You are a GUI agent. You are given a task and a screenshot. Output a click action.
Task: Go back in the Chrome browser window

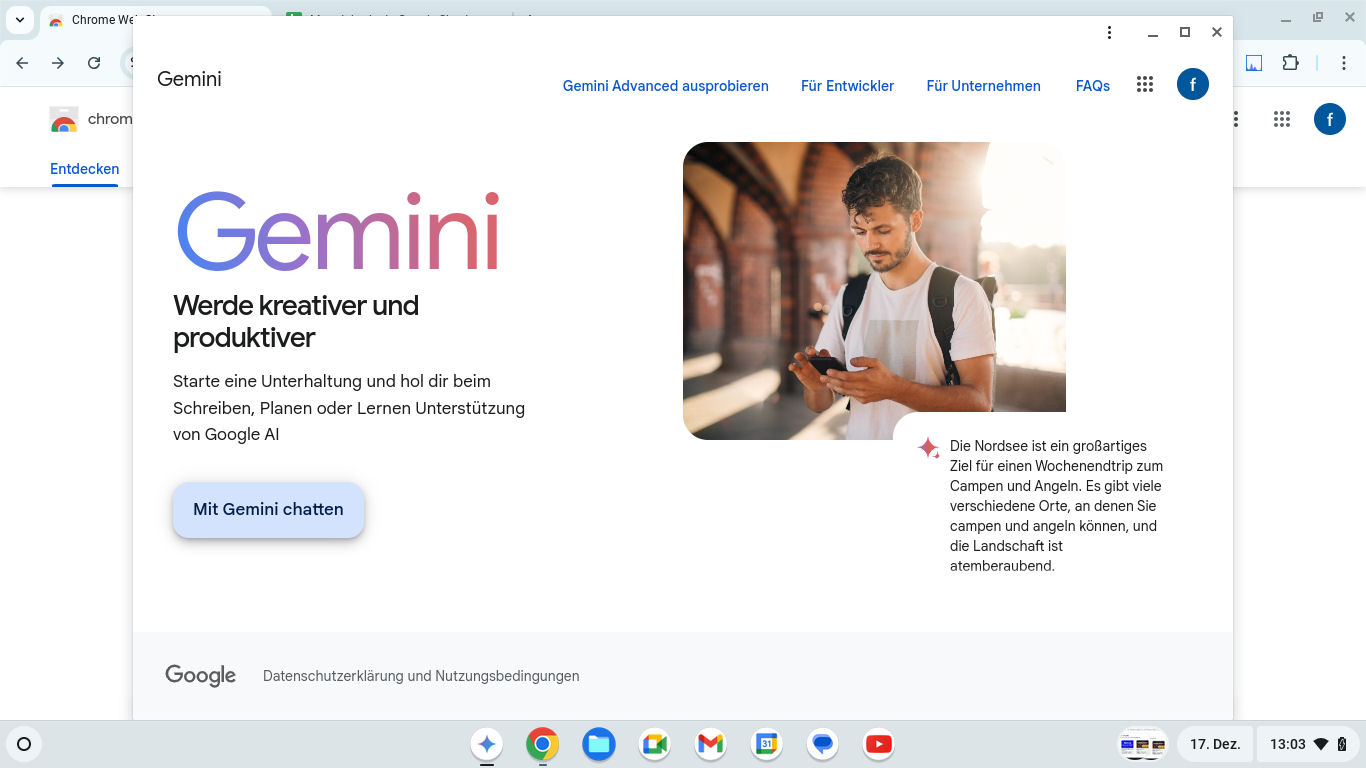(22, 63)
